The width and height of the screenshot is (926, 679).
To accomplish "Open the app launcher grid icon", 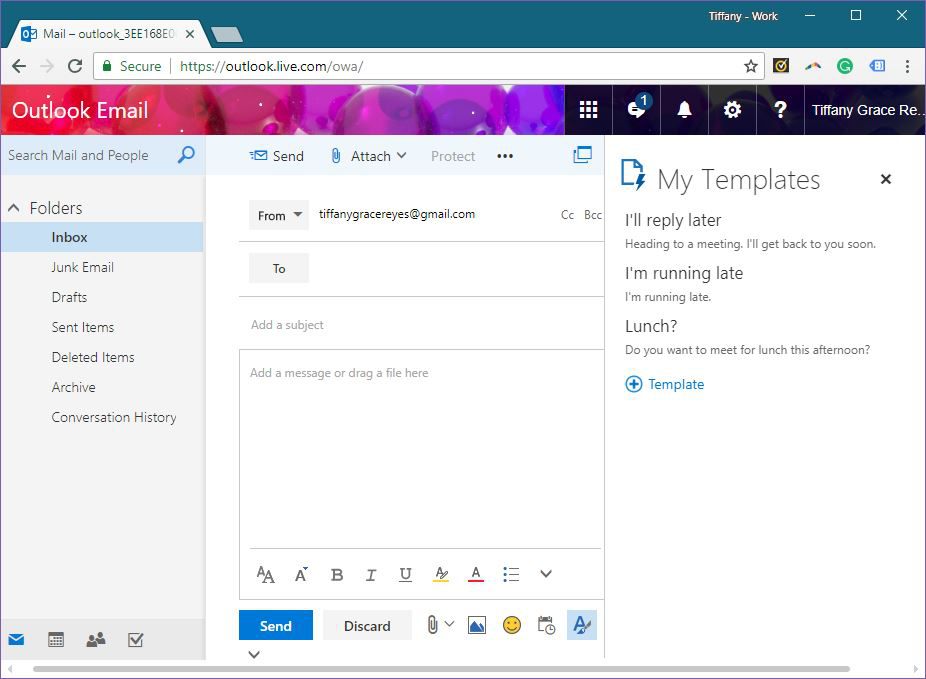I will (588, 110).
